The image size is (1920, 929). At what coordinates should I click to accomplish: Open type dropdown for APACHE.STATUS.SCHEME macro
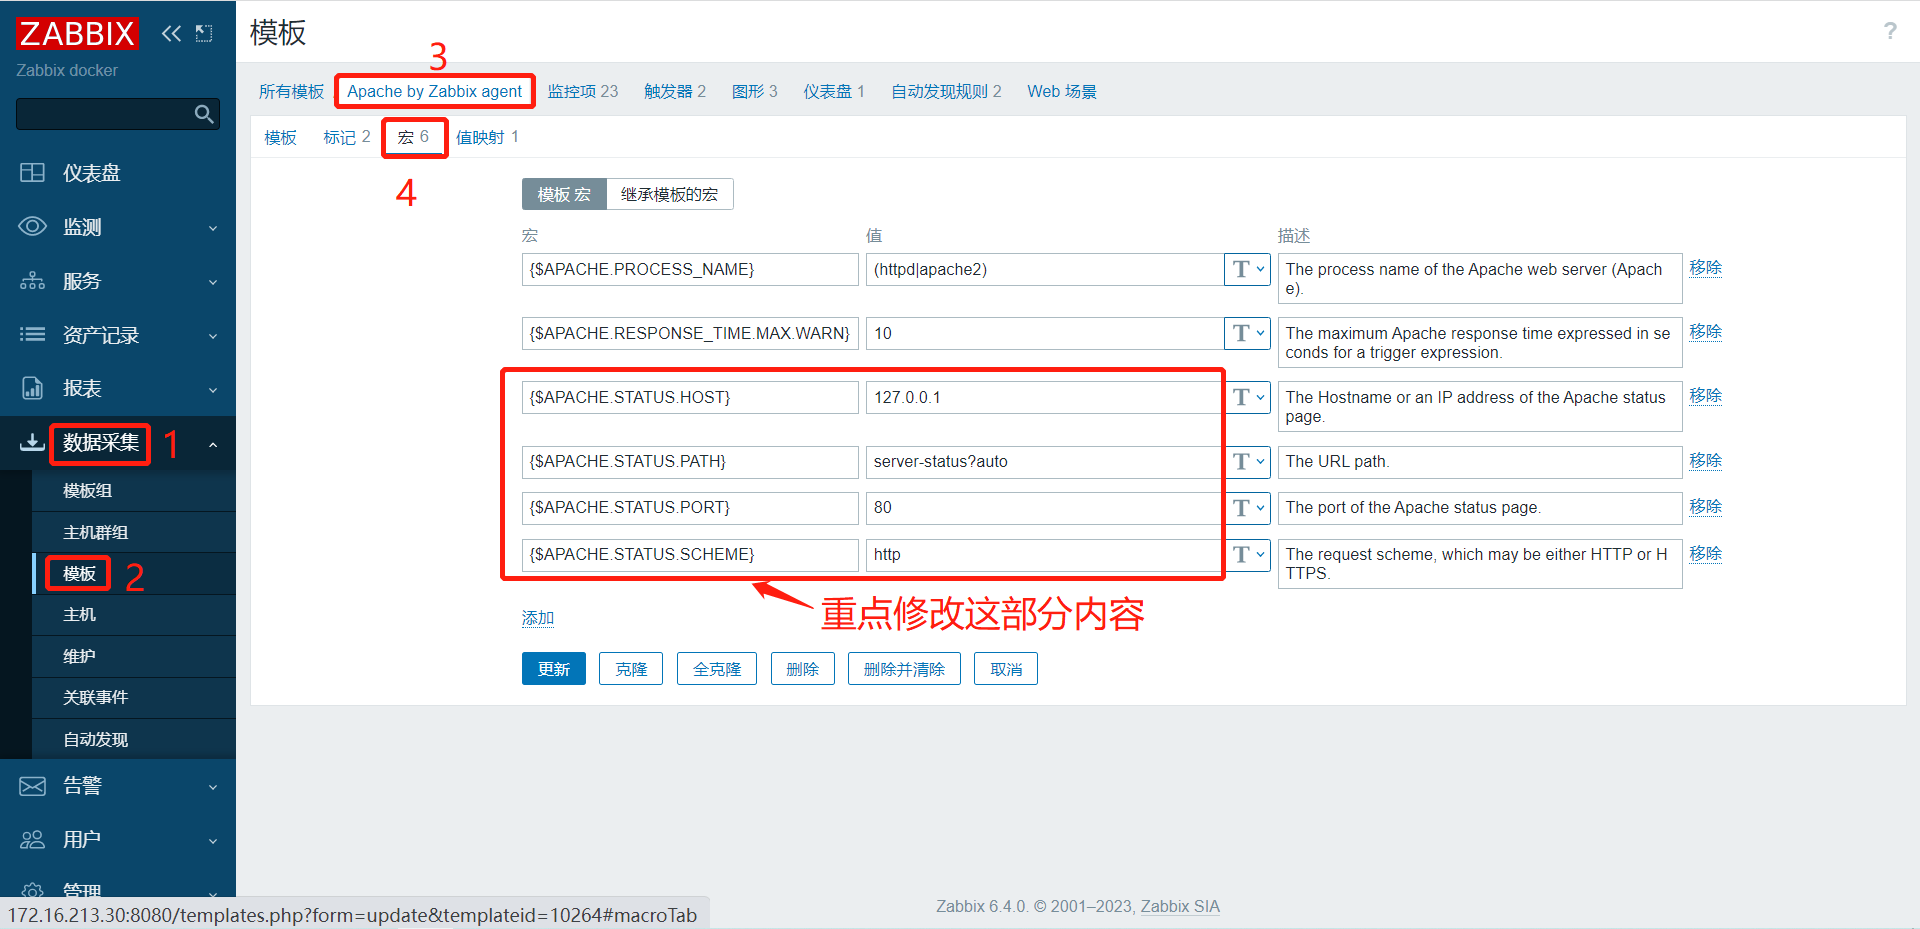[1247, 554]
